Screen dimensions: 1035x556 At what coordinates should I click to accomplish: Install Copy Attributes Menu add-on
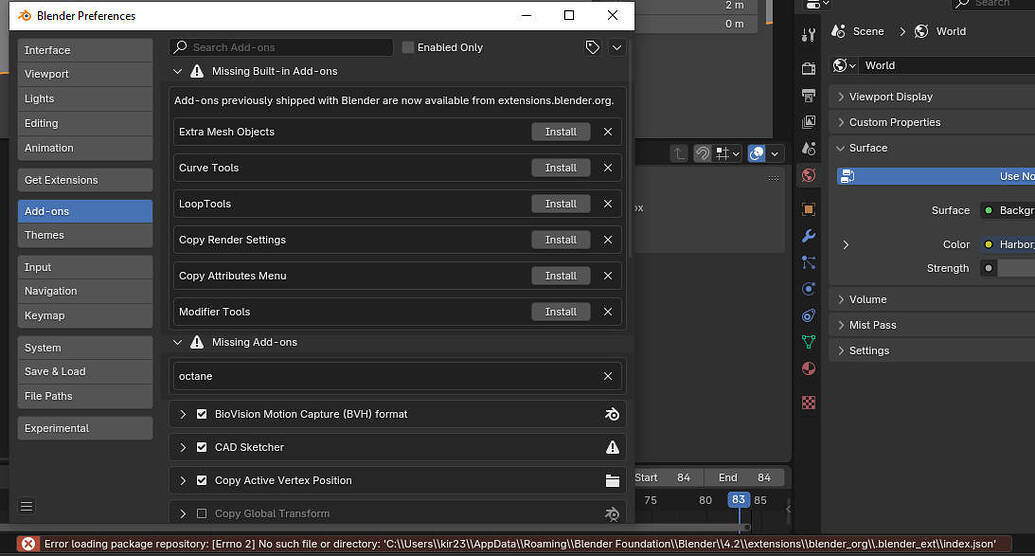coord(560,276)
